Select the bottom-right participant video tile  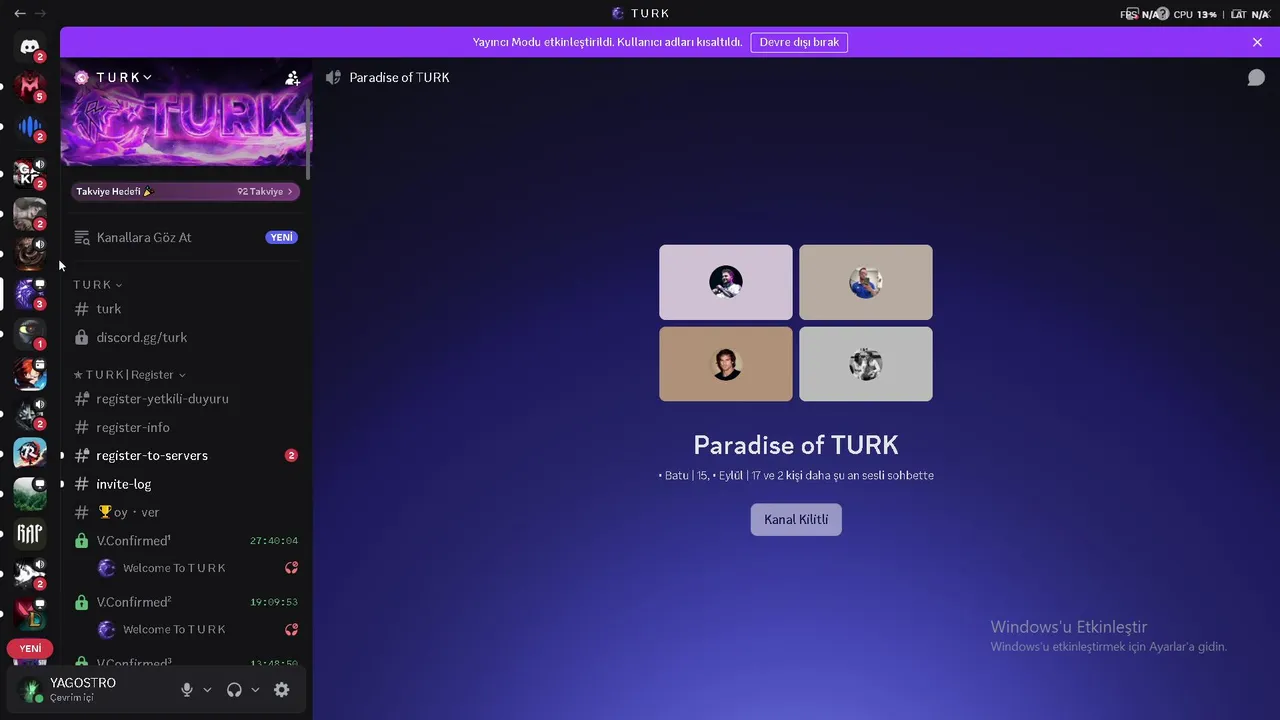(866, 364)
